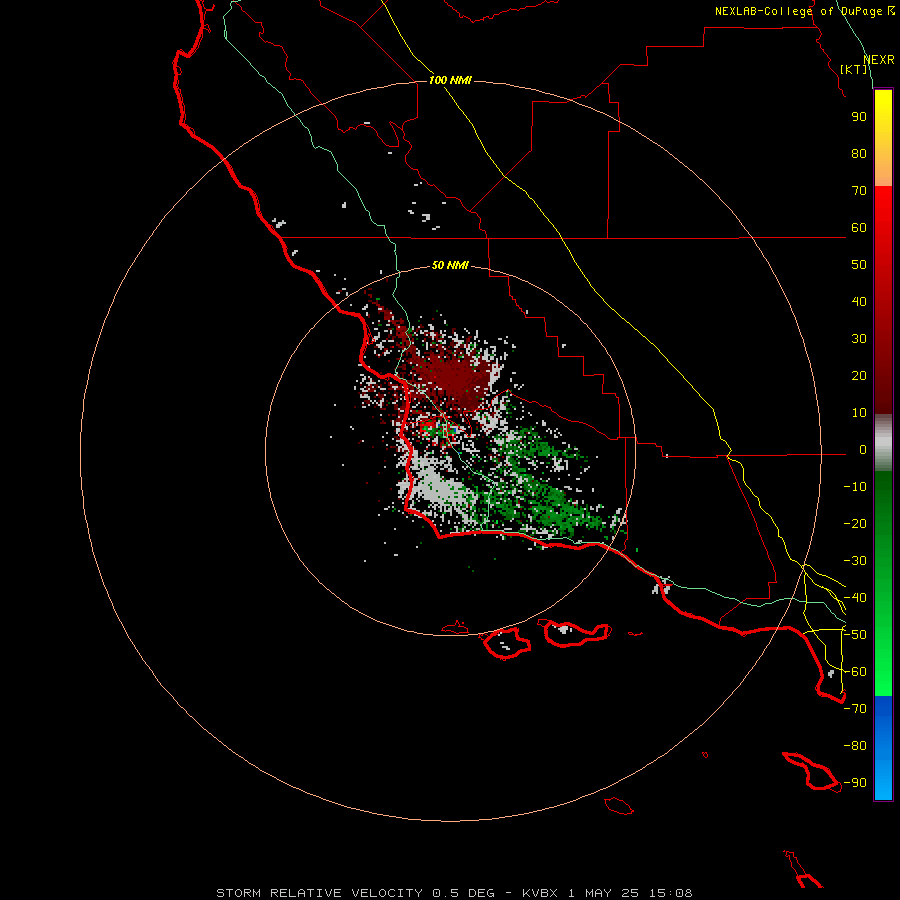
Task: Pick the green segment of the color bar
Action: [x=883, y=583]
